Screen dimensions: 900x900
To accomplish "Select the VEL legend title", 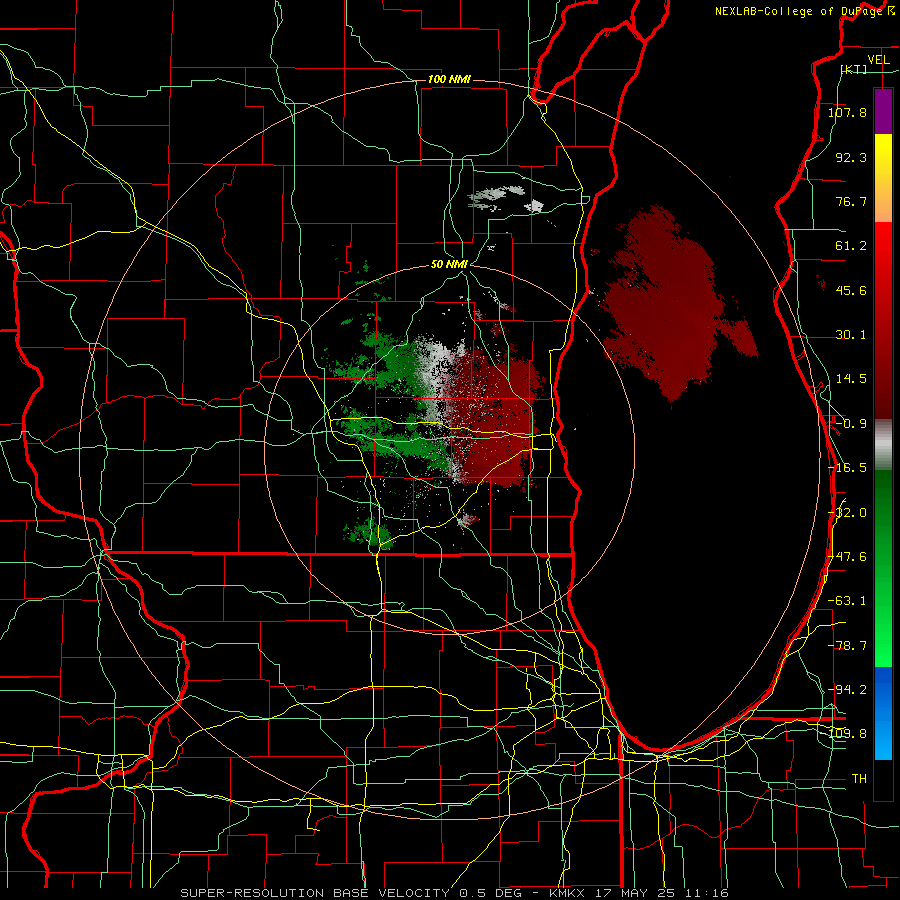I will [878, 60].
